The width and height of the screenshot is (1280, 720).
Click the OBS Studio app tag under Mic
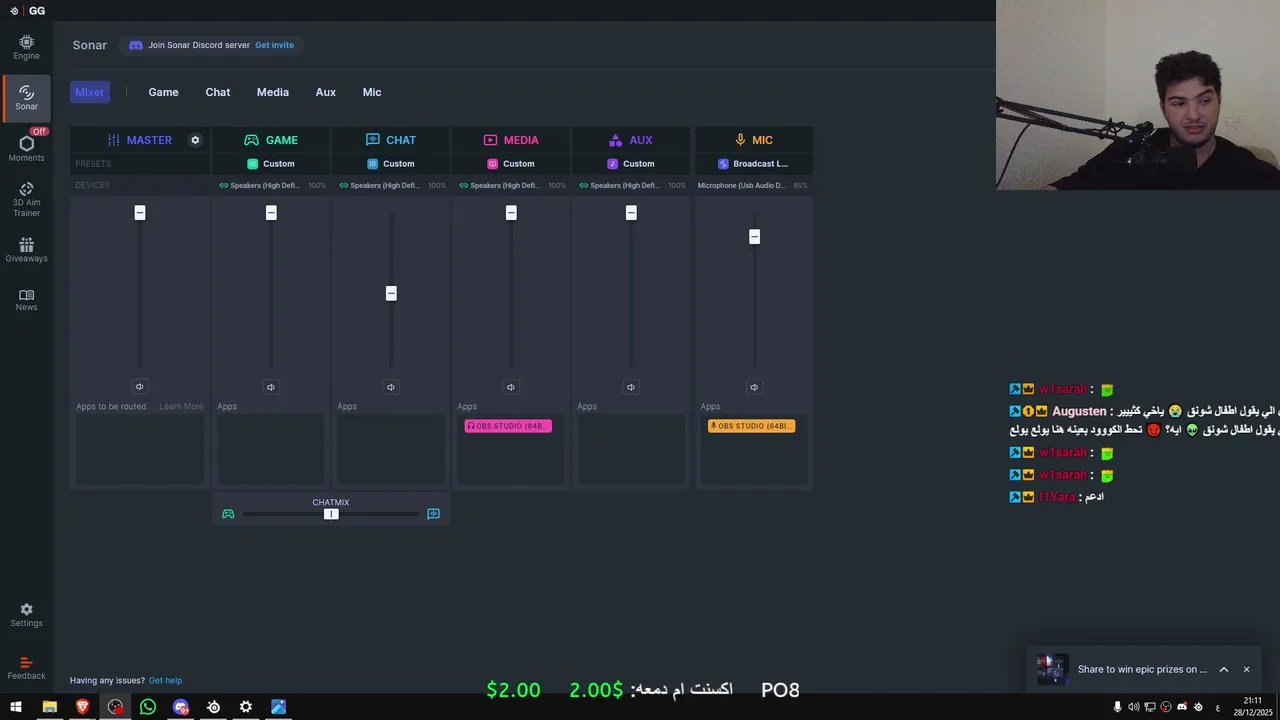tap(751, 426)
